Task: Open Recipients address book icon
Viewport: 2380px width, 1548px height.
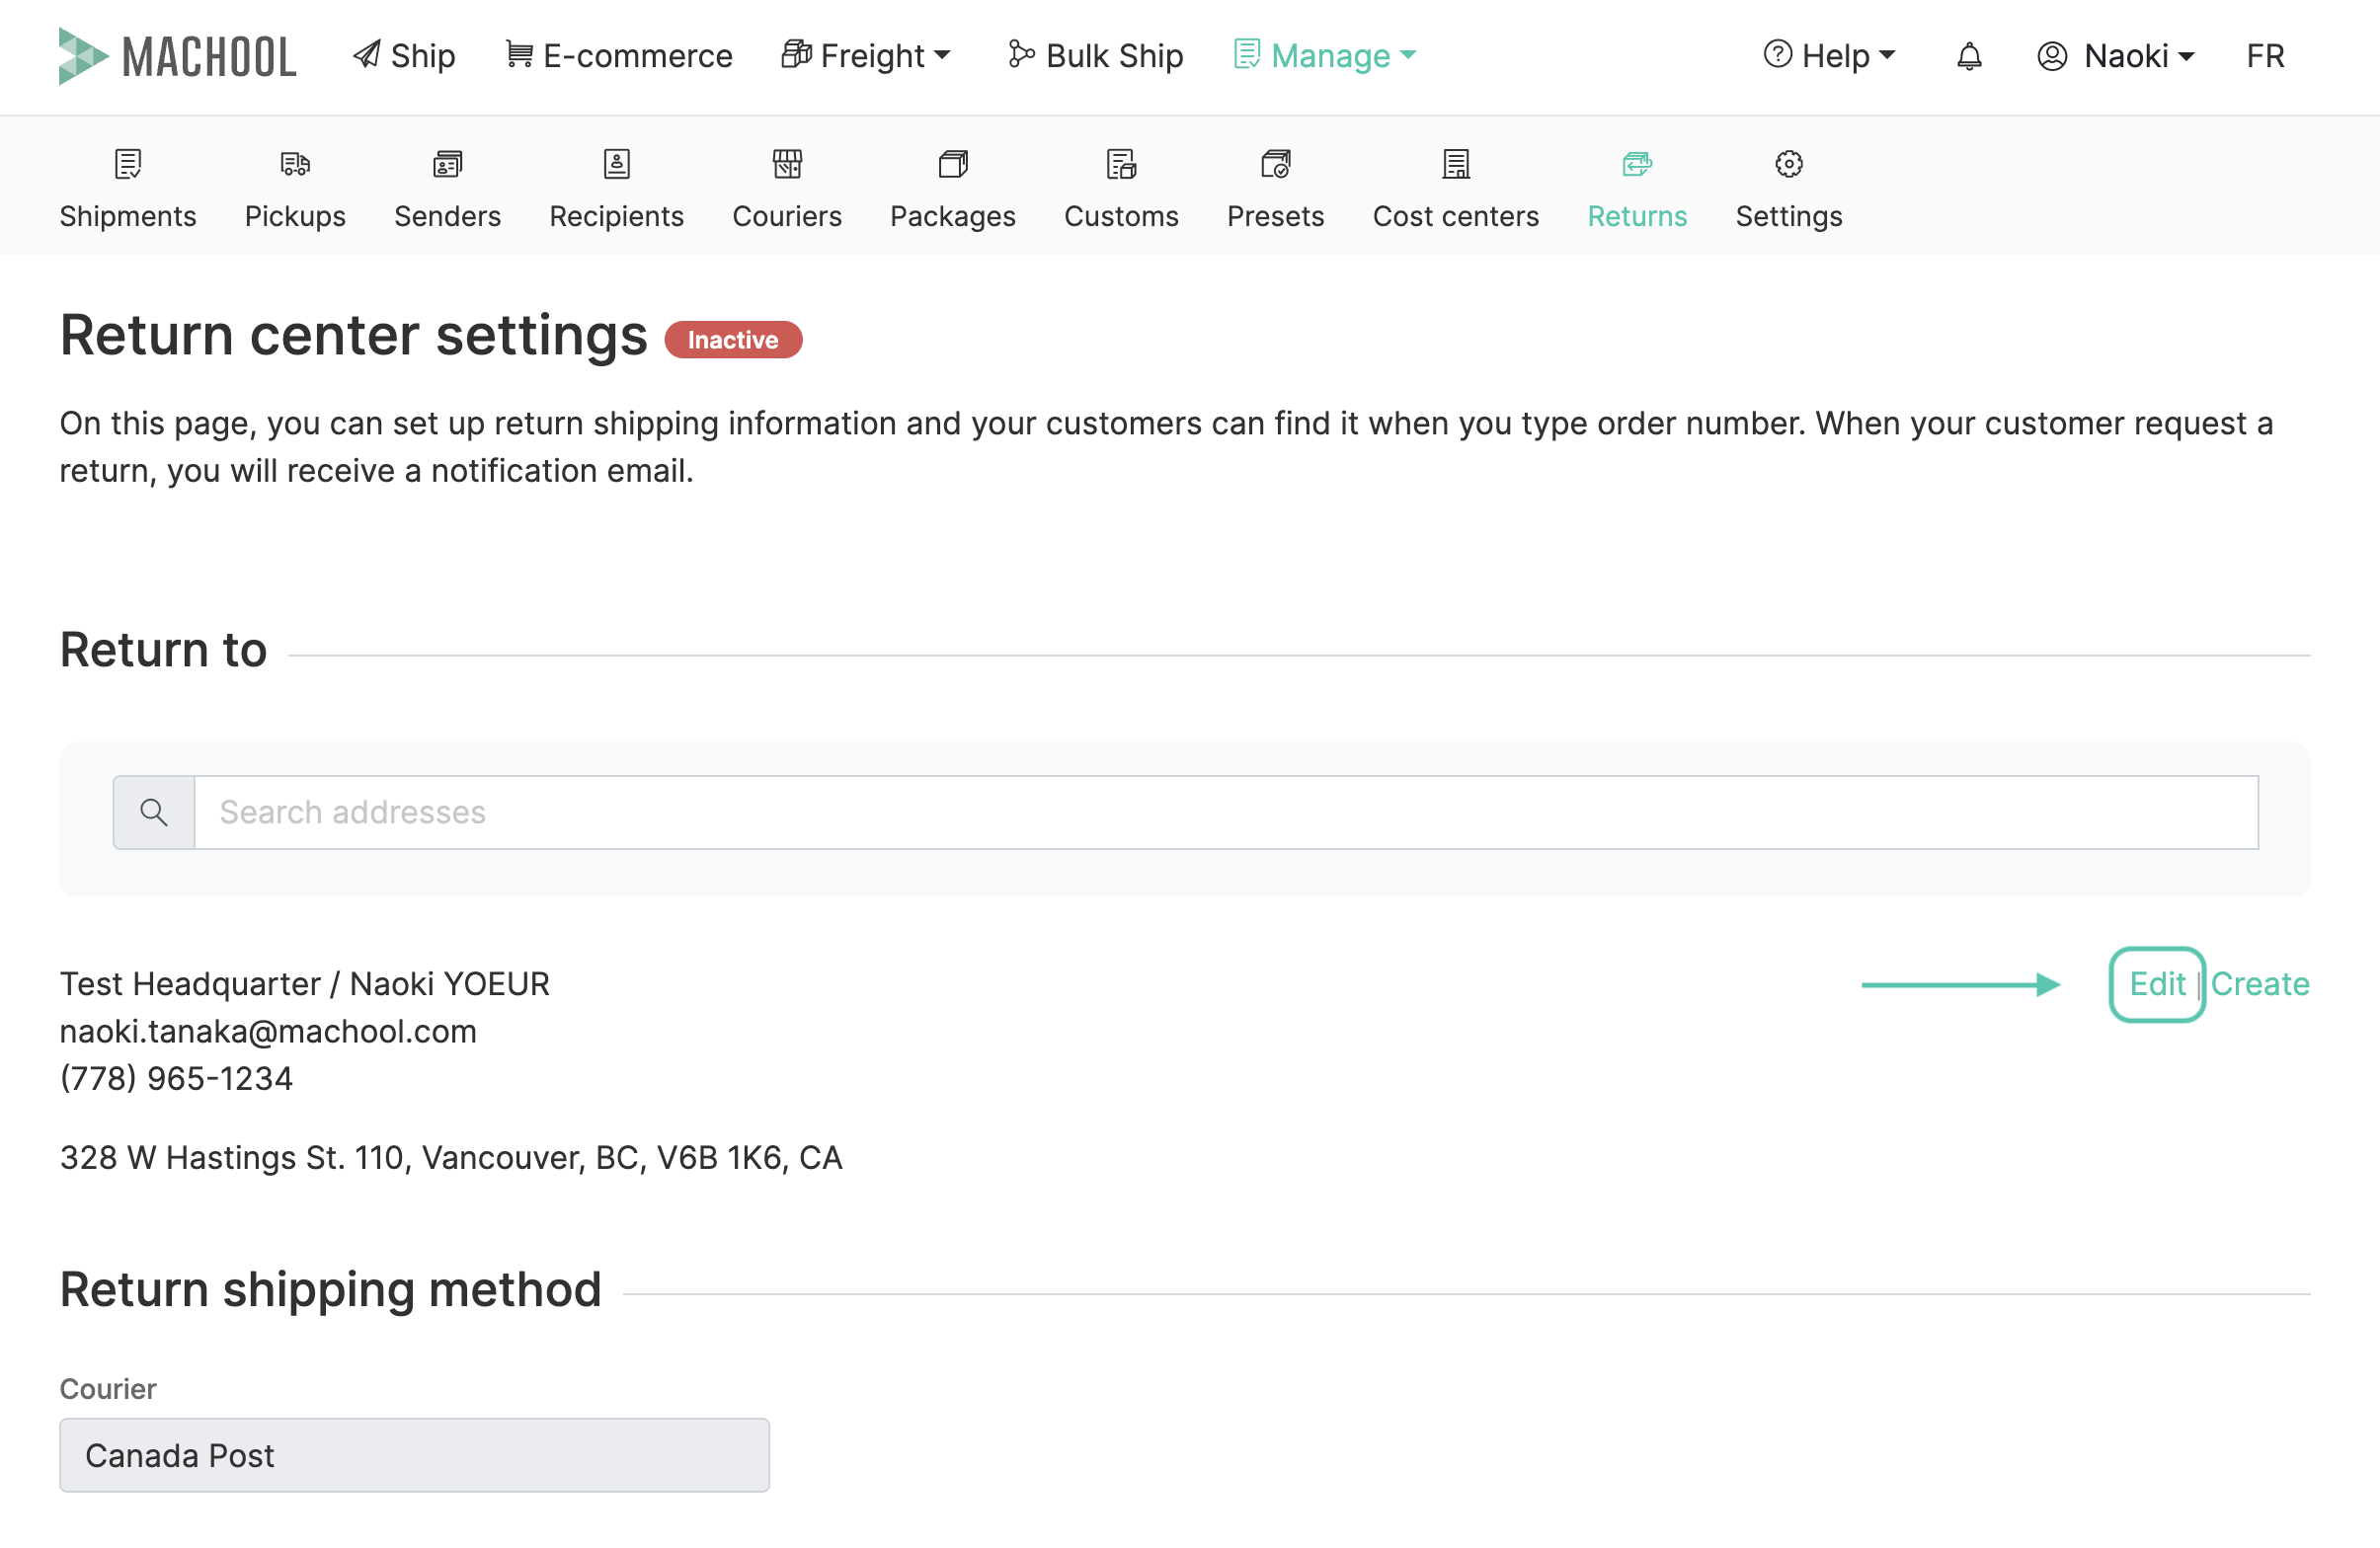Action: tap(616, 164)
